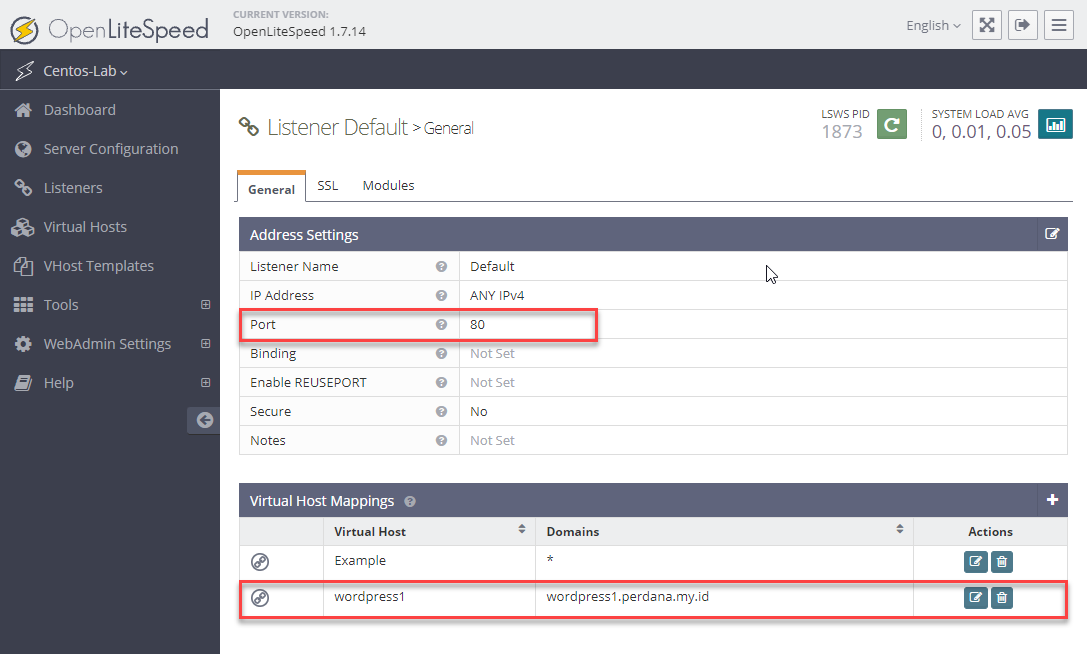Expand the Help submenu plus icon
Viewport: 1087px width, 654px height.
(x=205, y=382)
